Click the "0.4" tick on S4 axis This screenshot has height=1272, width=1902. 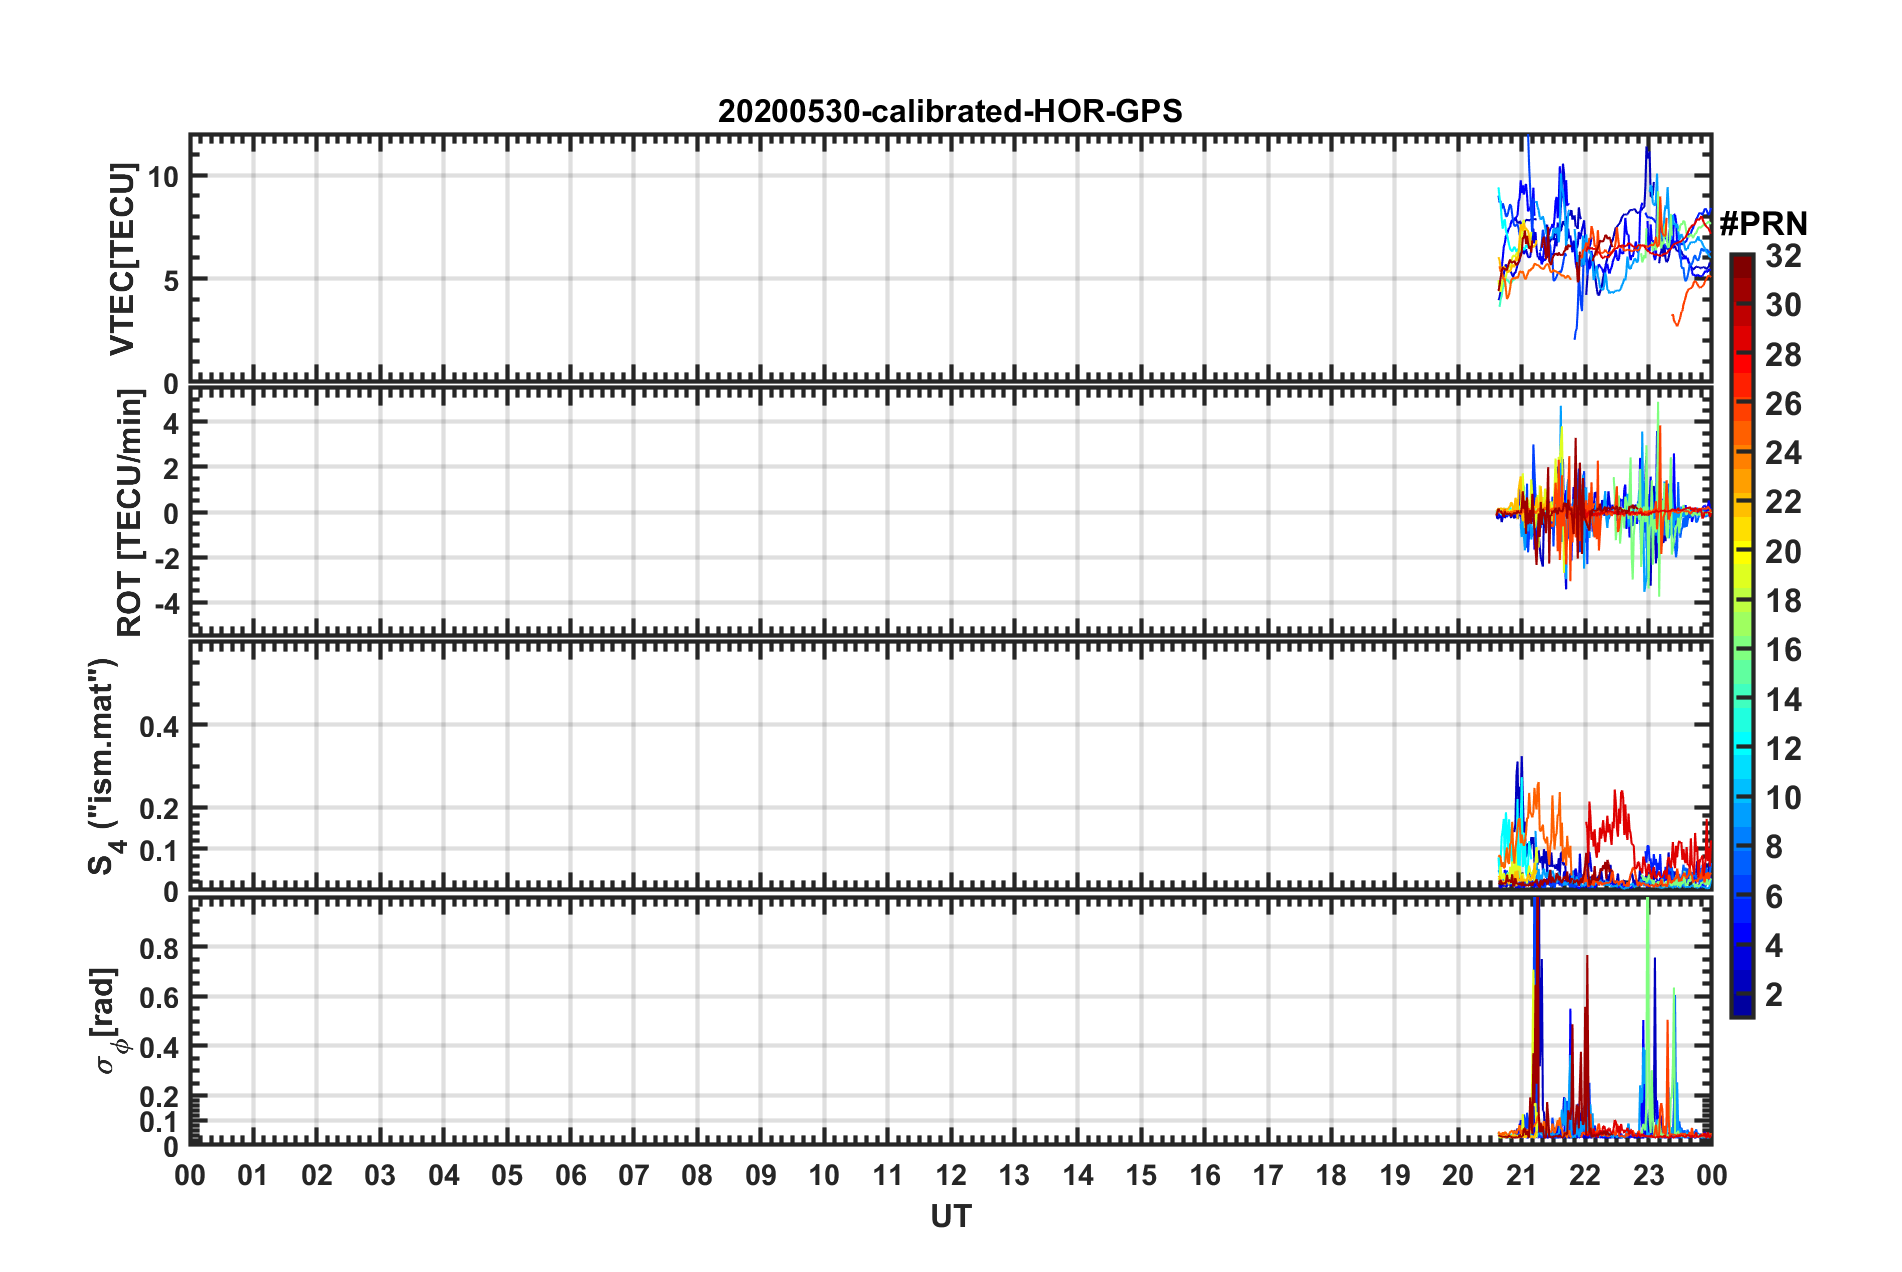(159, 726)
